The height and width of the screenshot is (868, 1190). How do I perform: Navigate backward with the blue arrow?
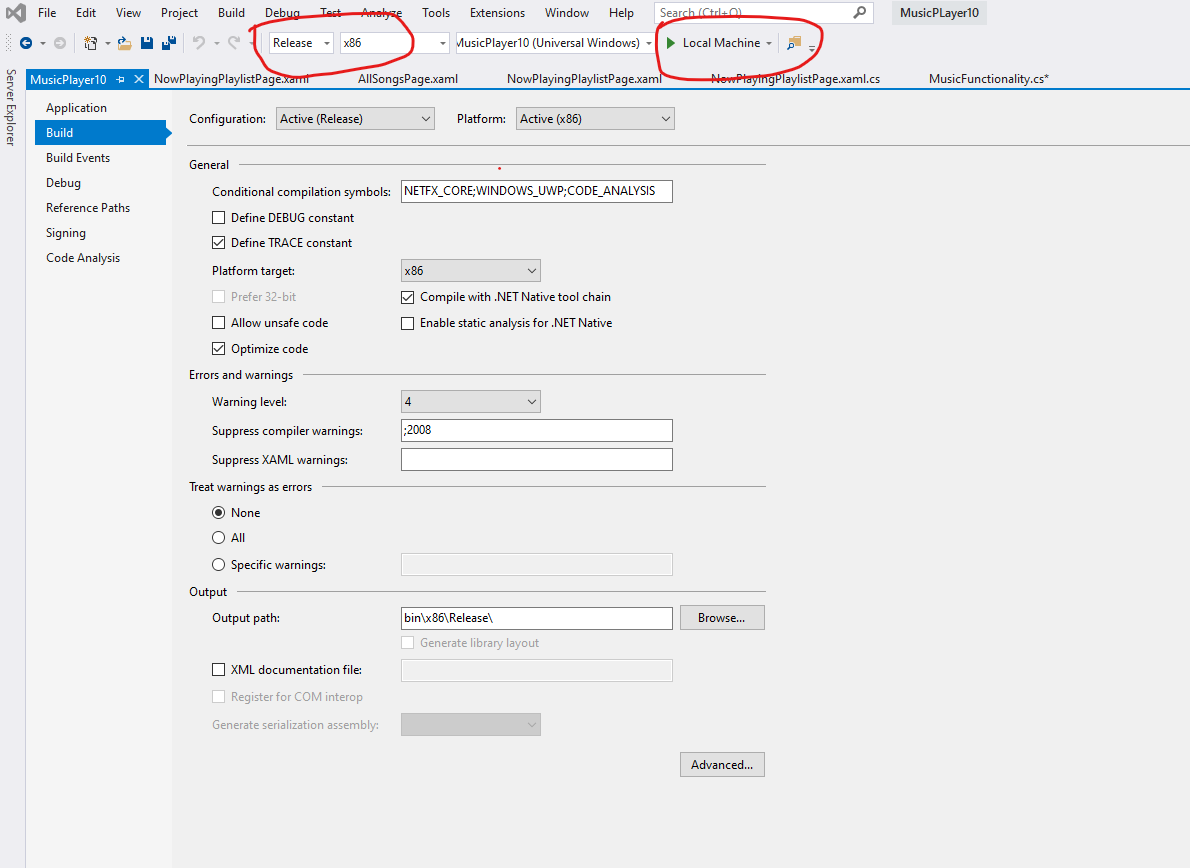click(x=26, y=43)
